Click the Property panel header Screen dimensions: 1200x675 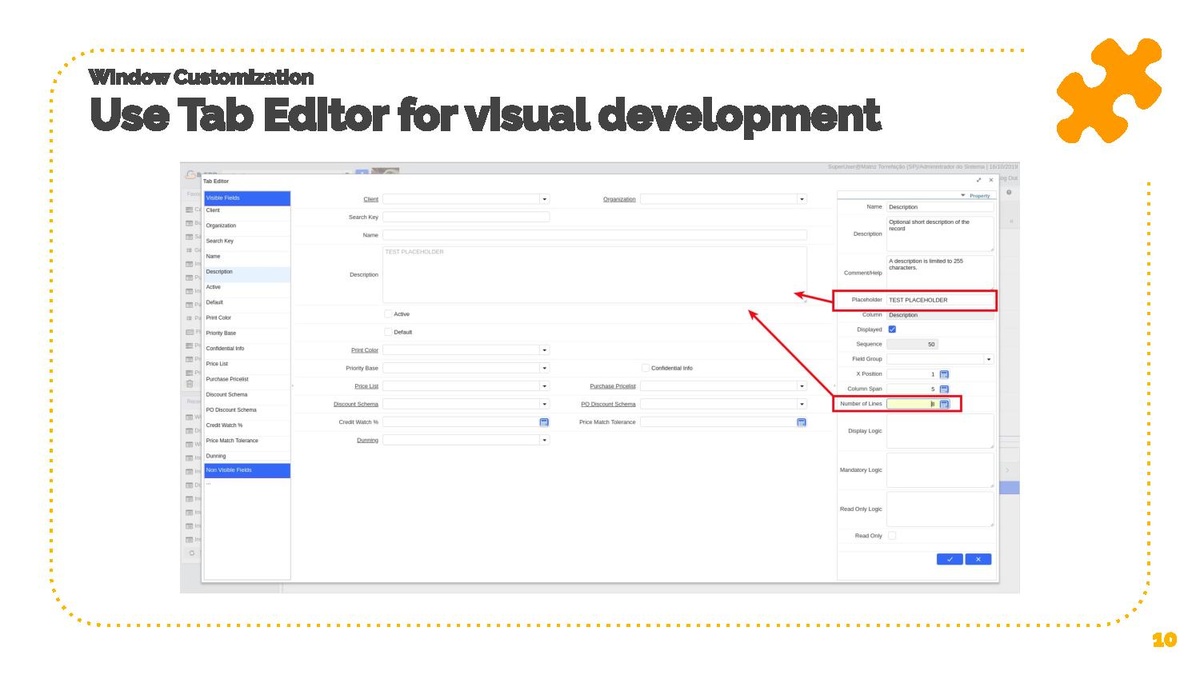pyautogui.click(x=975, y=196)
